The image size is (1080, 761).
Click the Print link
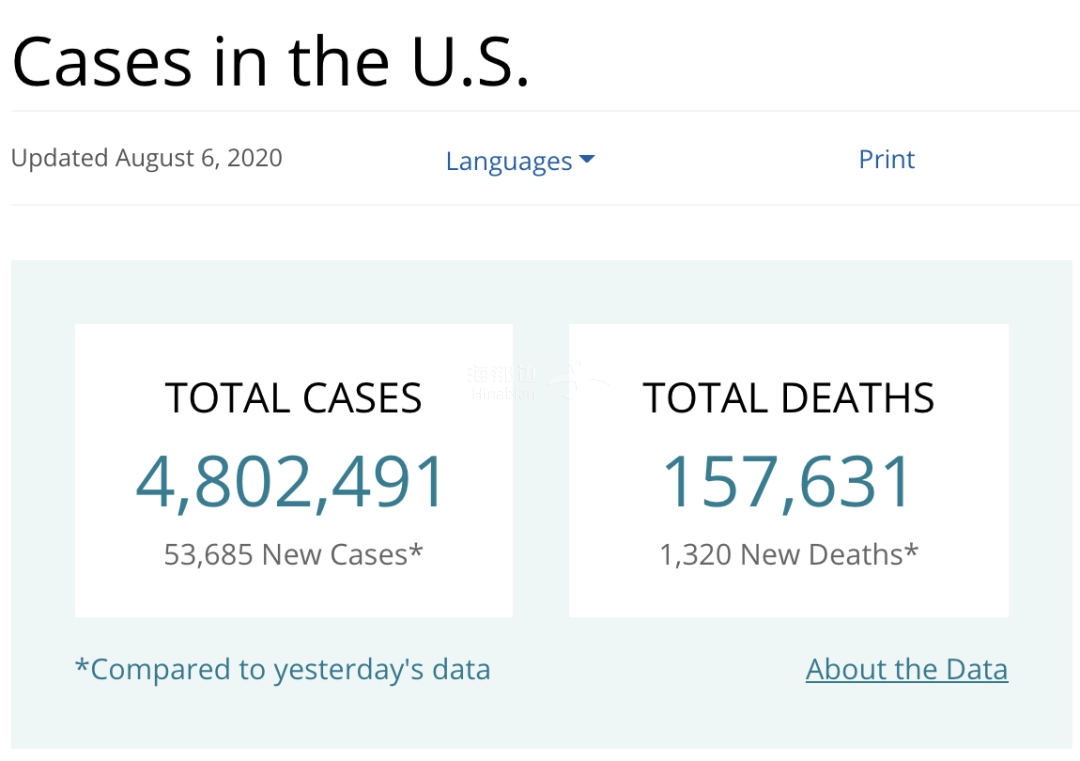click(886, 159)
